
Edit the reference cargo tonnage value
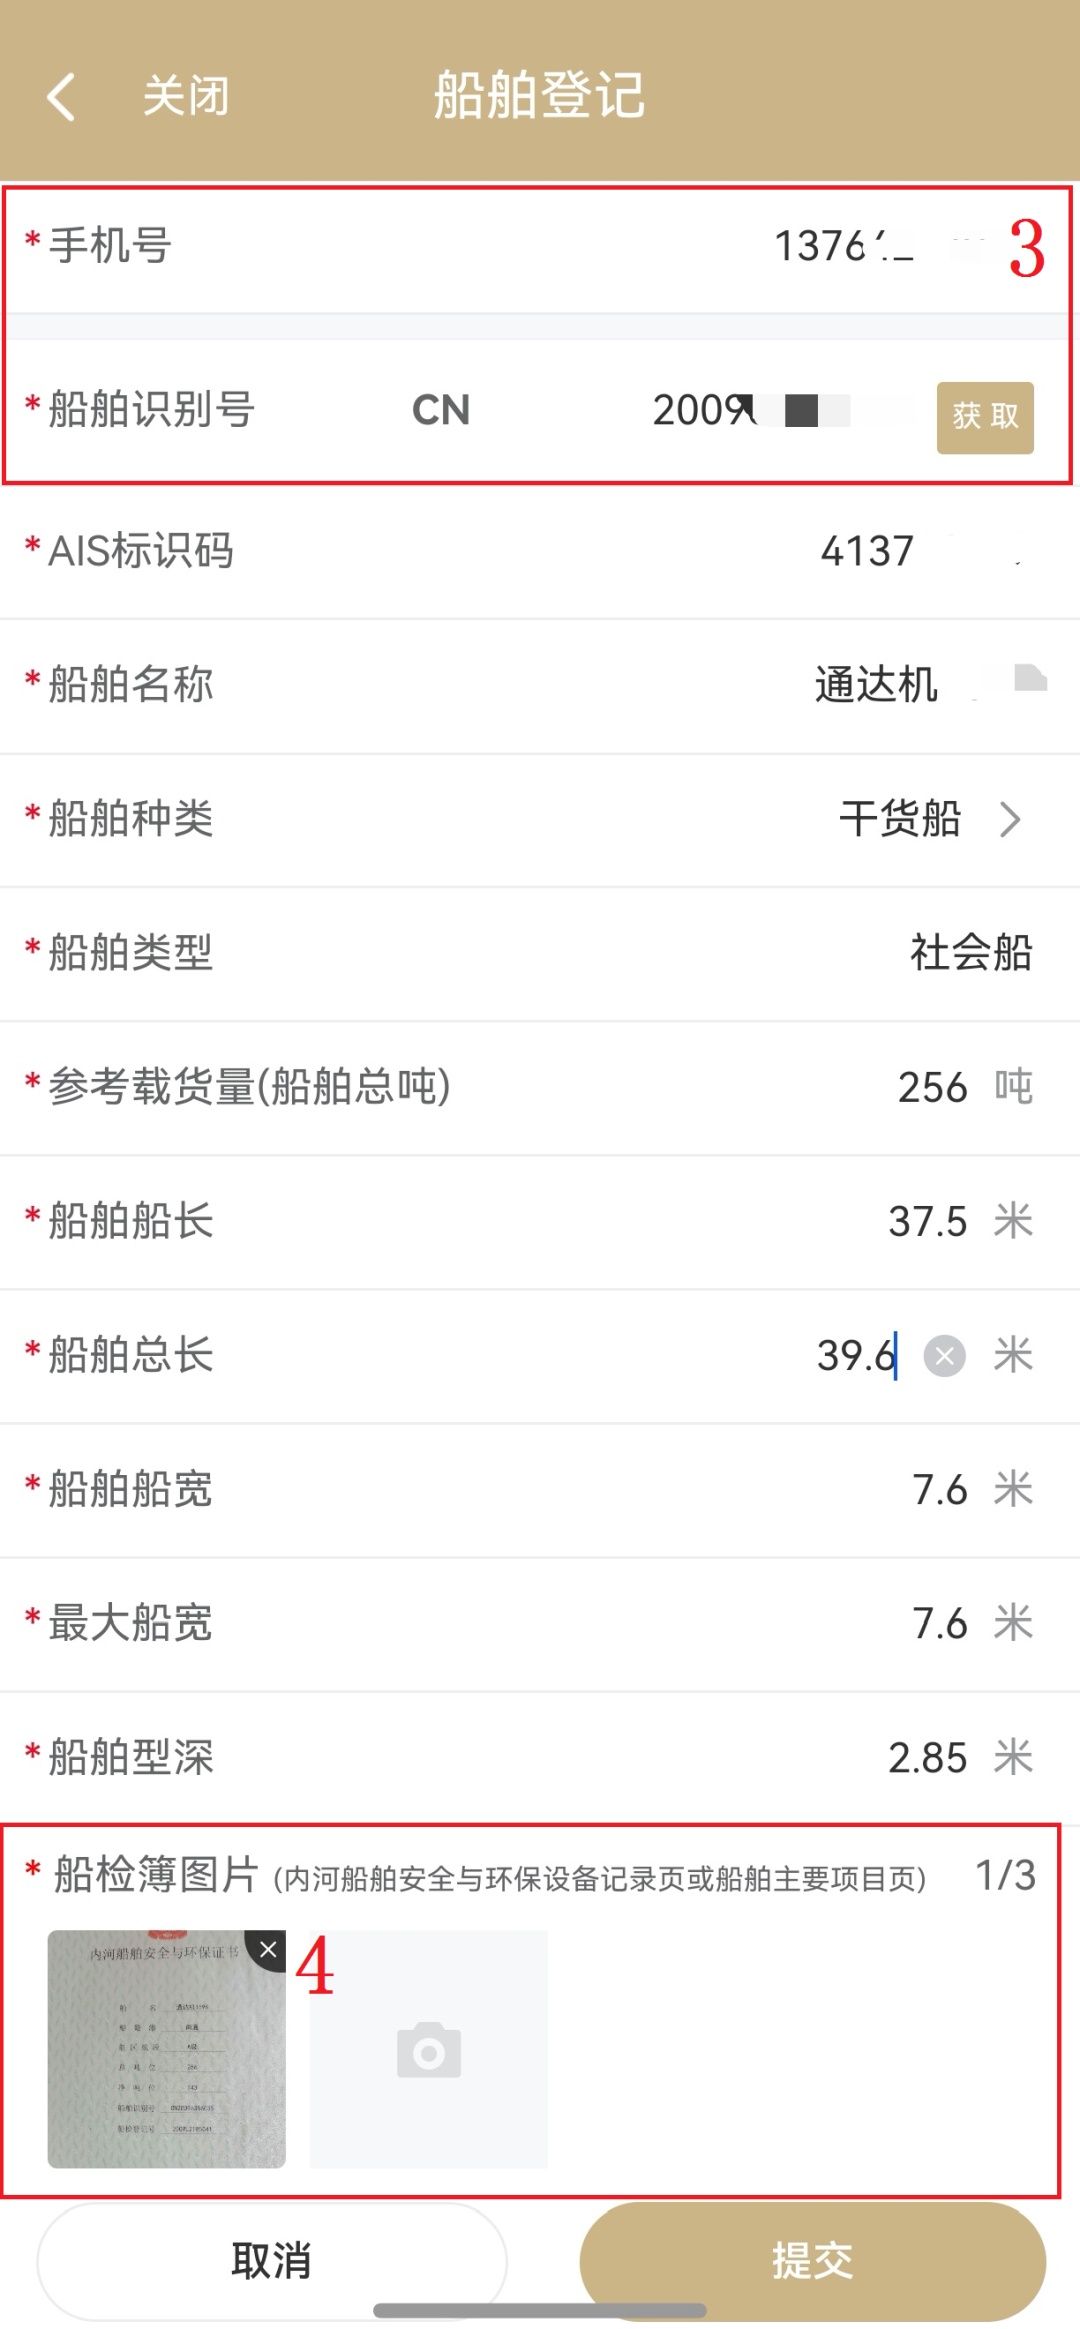click(x=932, y=1087)
